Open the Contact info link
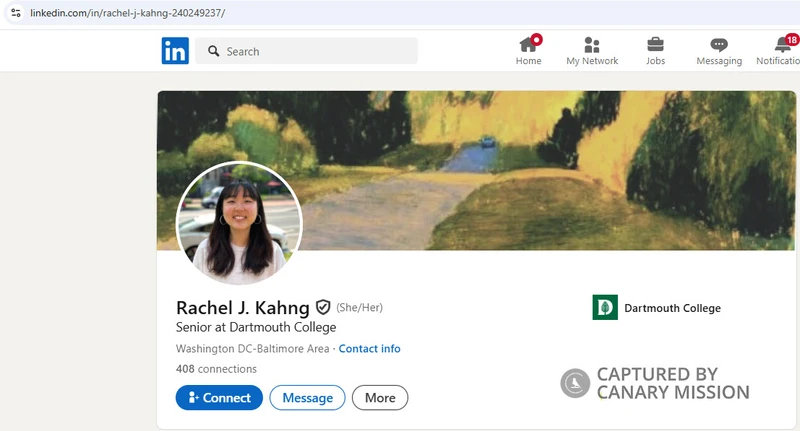This screenshot has width=800, height=431. tap(369, 348)
